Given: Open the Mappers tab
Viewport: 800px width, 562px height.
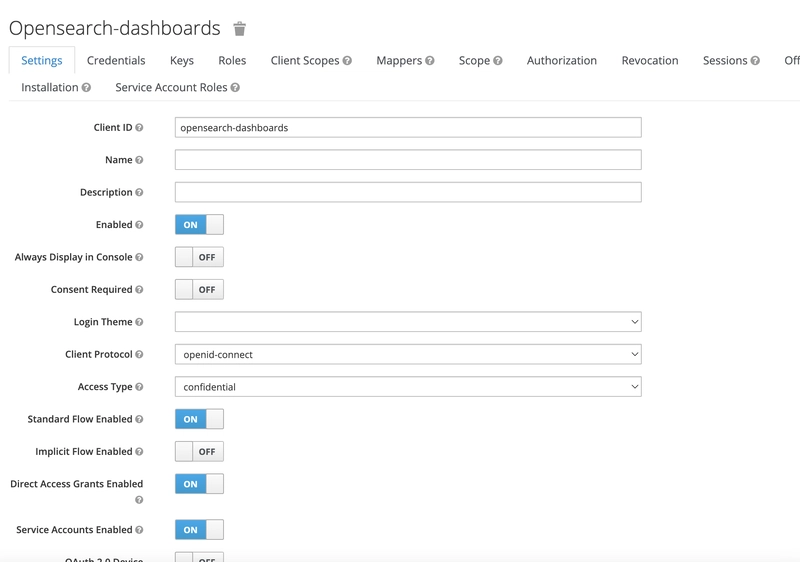Looking at the screenshot, I should pos(399,61).
